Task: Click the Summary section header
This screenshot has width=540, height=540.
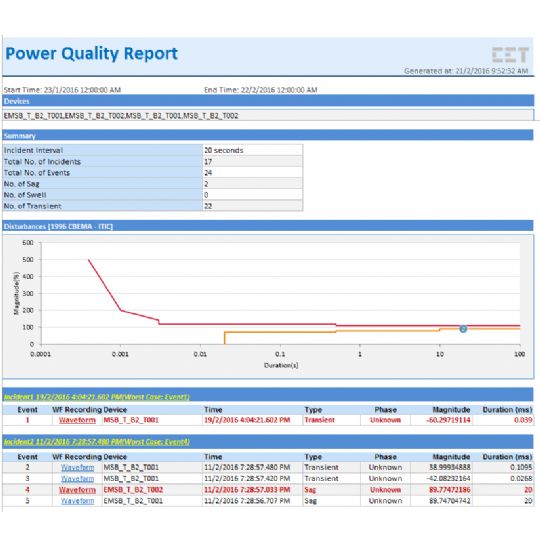Action: [268, 135]
